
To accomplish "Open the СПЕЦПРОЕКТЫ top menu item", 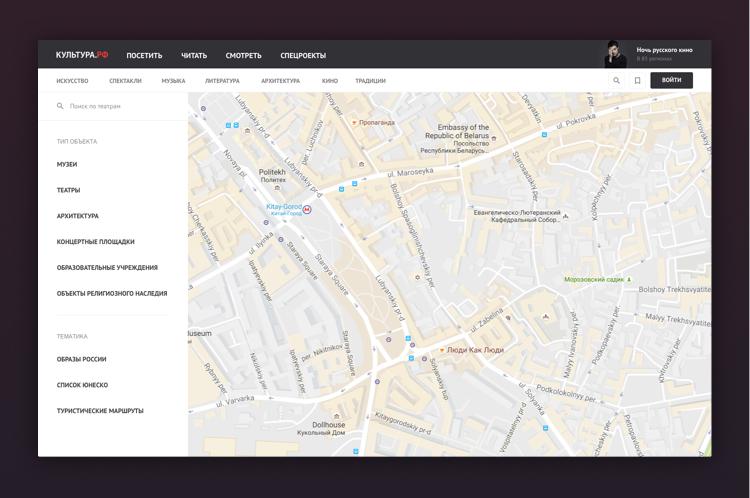I will click(303, 56).
